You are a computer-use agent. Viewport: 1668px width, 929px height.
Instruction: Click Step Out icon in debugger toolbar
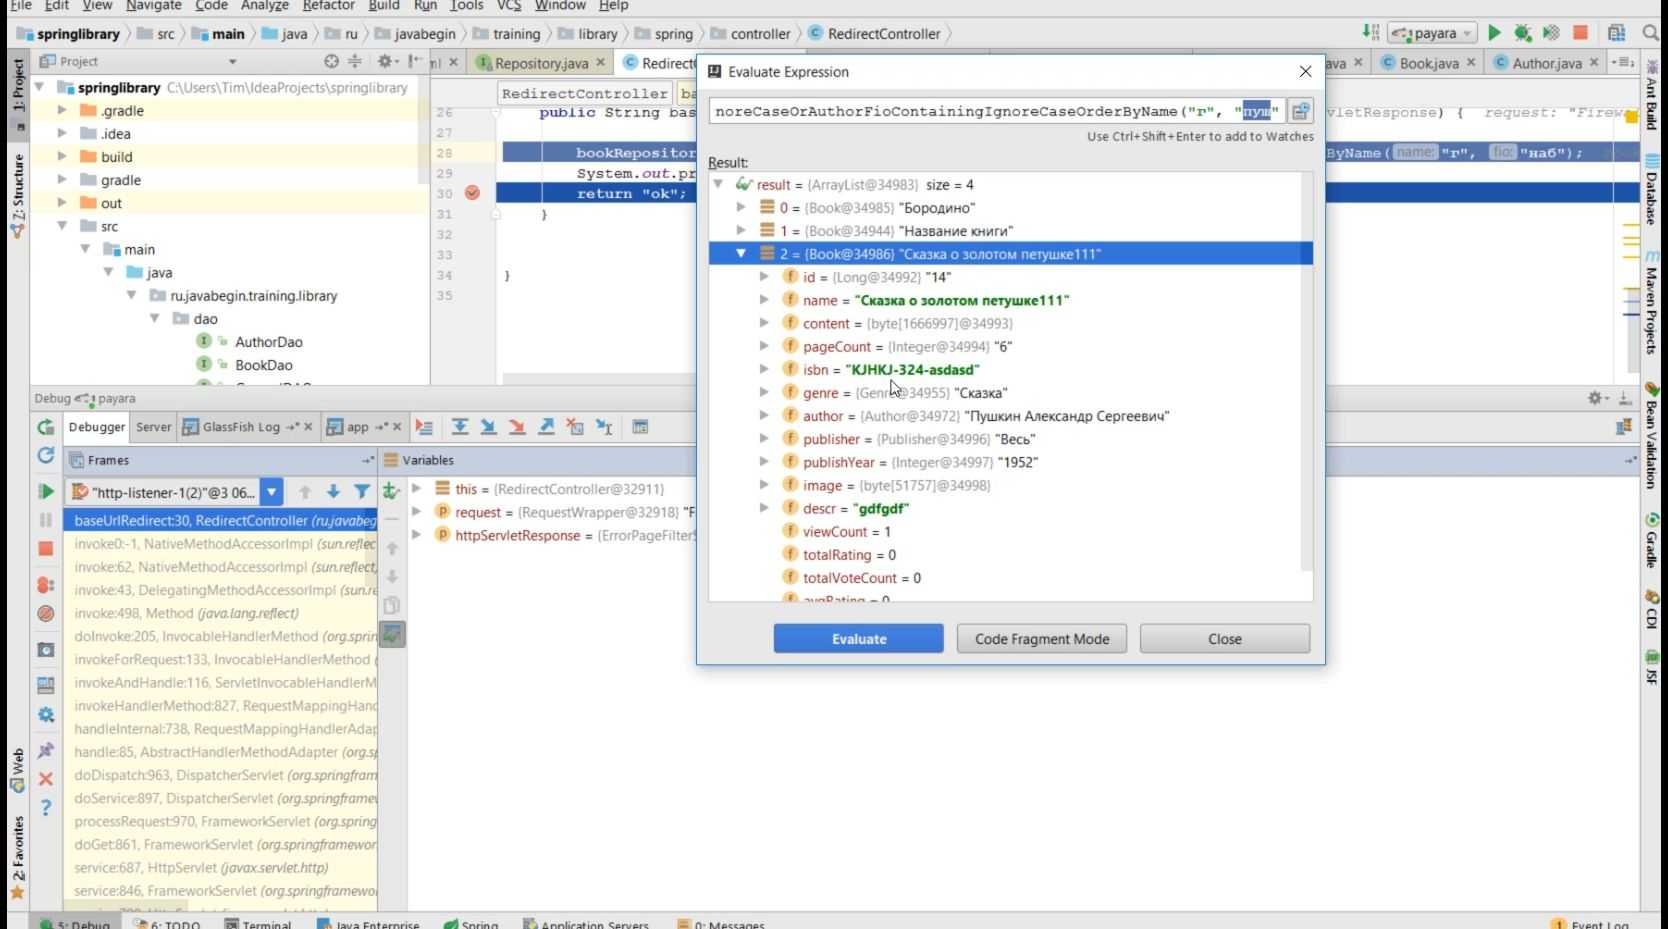(x=546, y=427)
